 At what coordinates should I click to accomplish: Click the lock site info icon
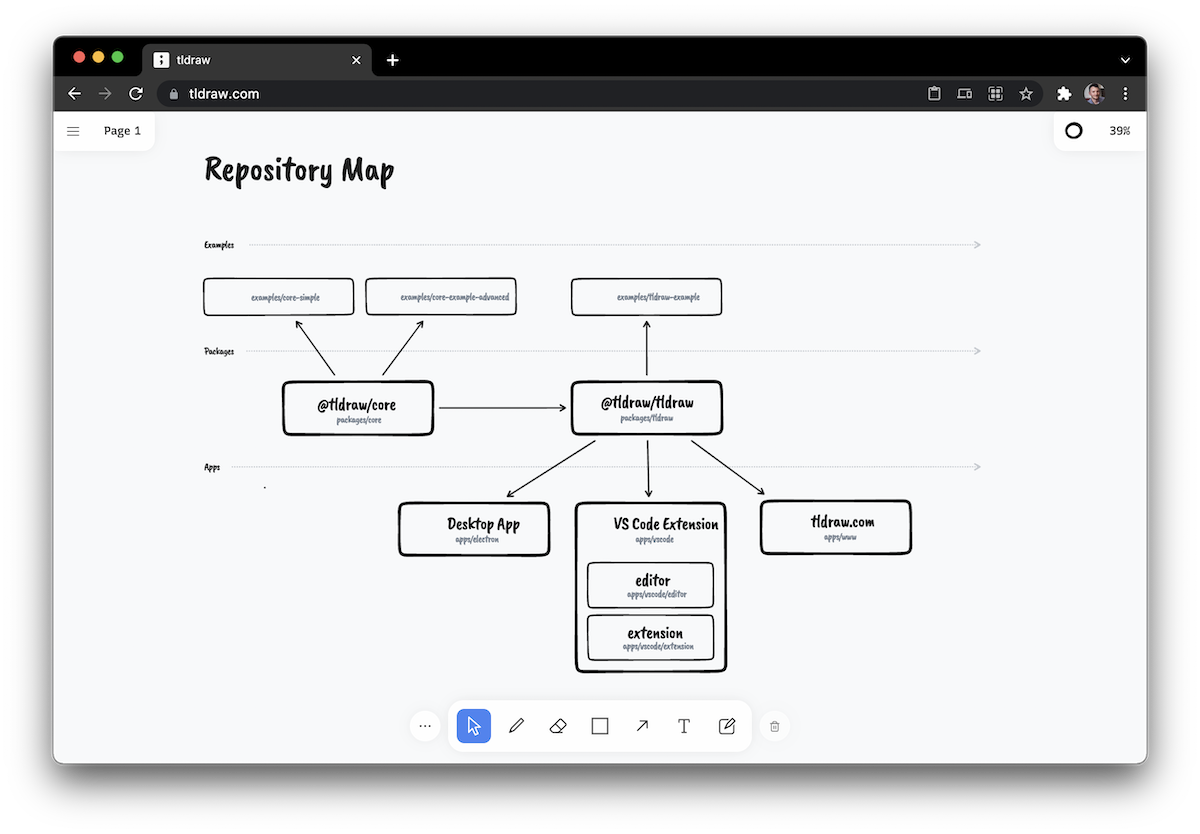(x=174, y=94)
